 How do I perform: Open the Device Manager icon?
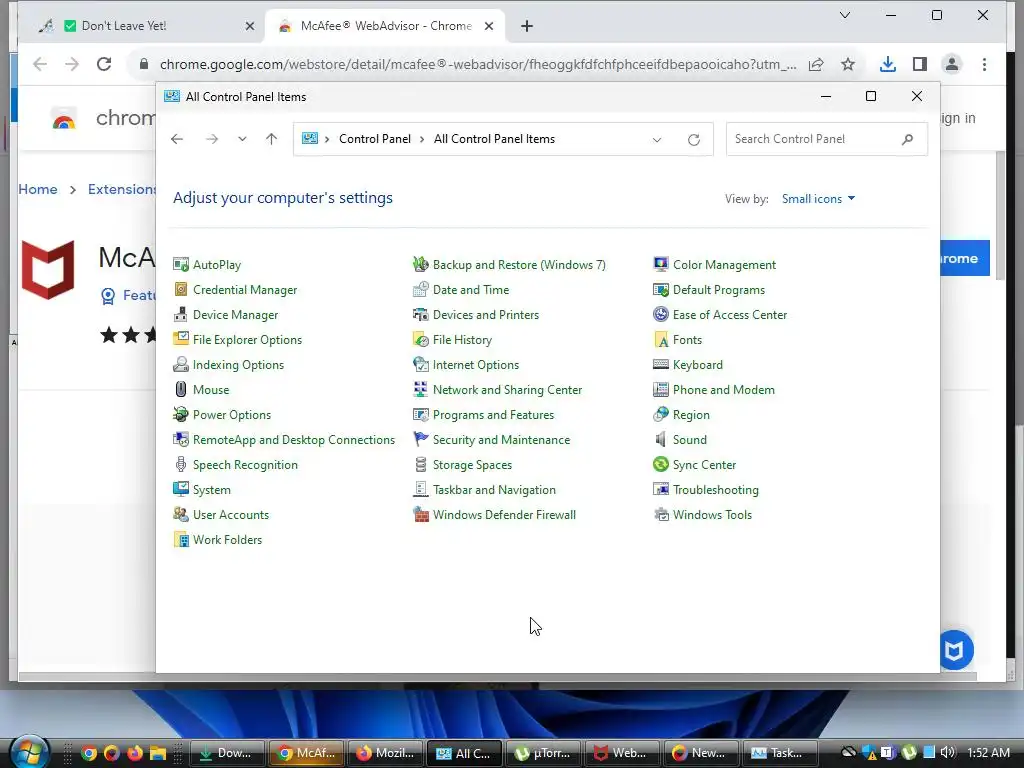point(181,315)
